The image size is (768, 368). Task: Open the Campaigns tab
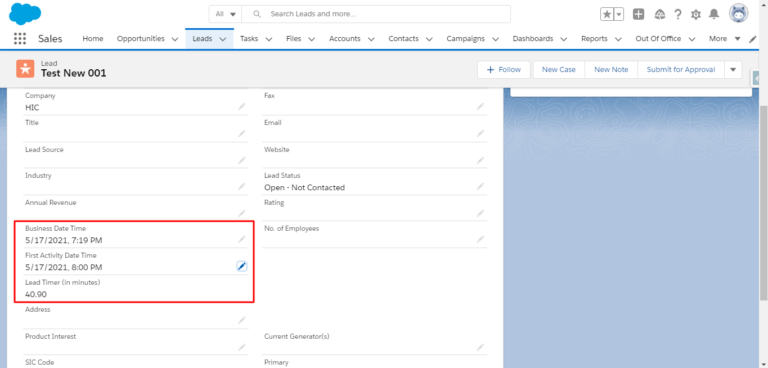coord(465,39)
